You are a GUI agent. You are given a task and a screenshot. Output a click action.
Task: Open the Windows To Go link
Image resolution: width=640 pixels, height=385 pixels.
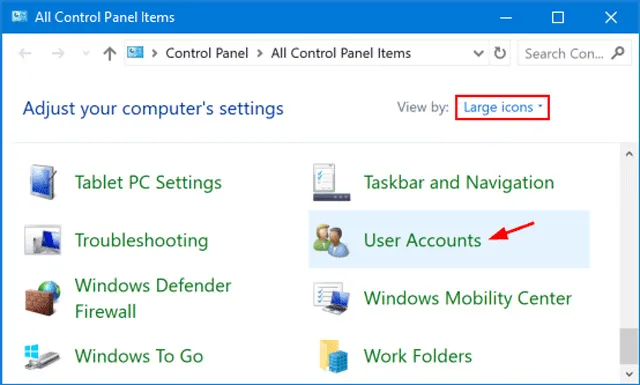(x=139, y=356)
